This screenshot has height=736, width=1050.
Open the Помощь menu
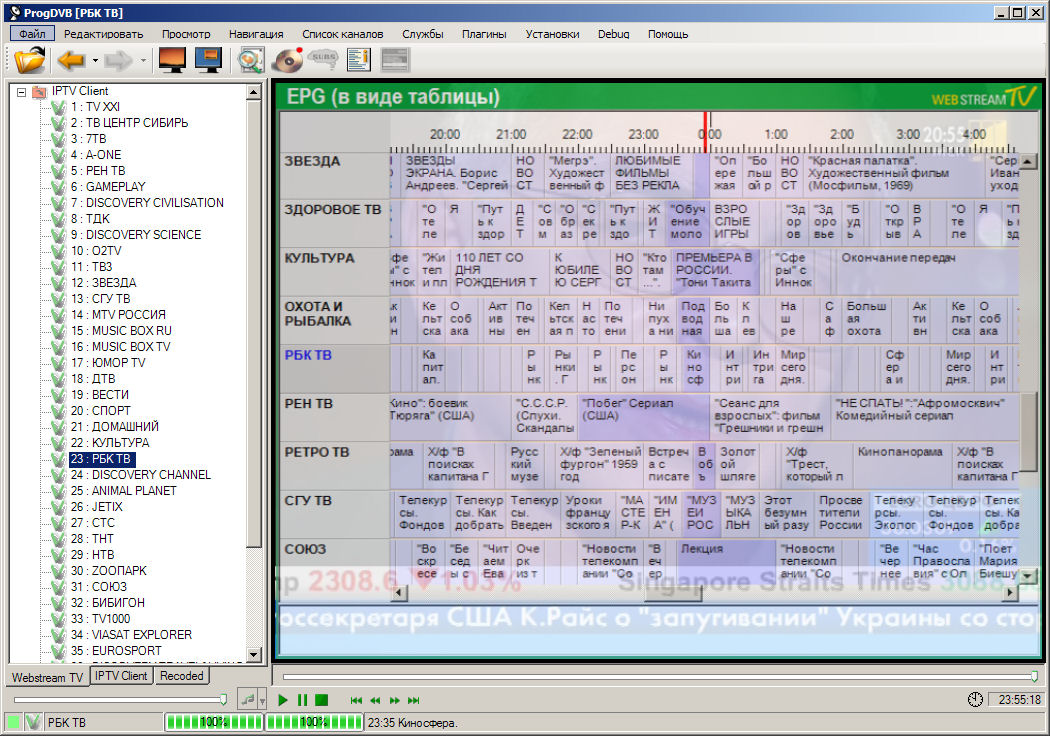[x=668, y=33]
